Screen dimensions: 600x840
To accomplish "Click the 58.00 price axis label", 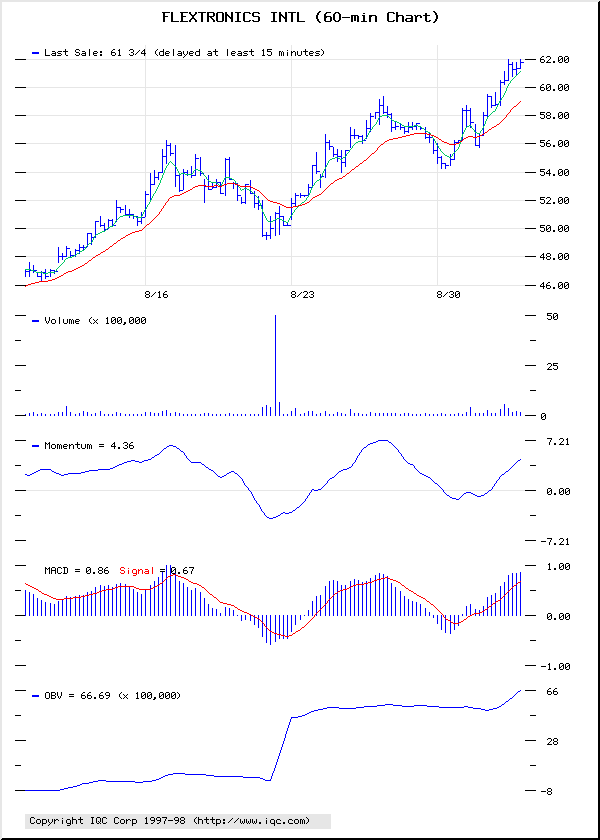I will click(x=554, y=116).
